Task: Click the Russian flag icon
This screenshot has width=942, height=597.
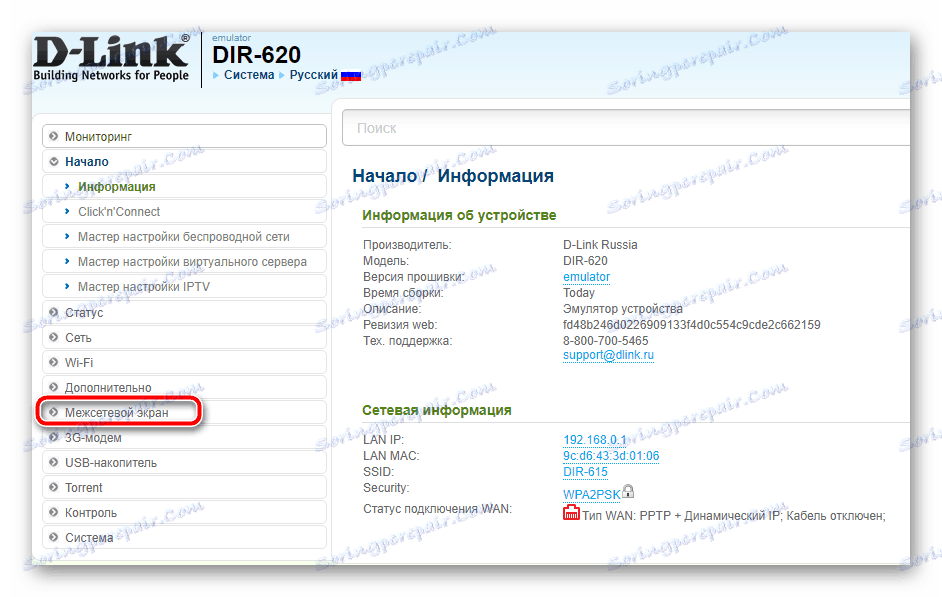Action: click(351, 76)
